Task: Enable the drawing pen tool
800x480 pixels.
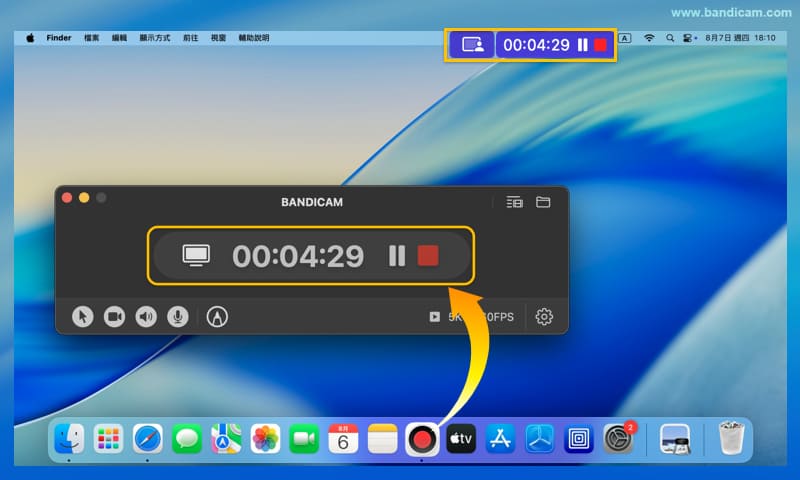Action: pos(217,317)
